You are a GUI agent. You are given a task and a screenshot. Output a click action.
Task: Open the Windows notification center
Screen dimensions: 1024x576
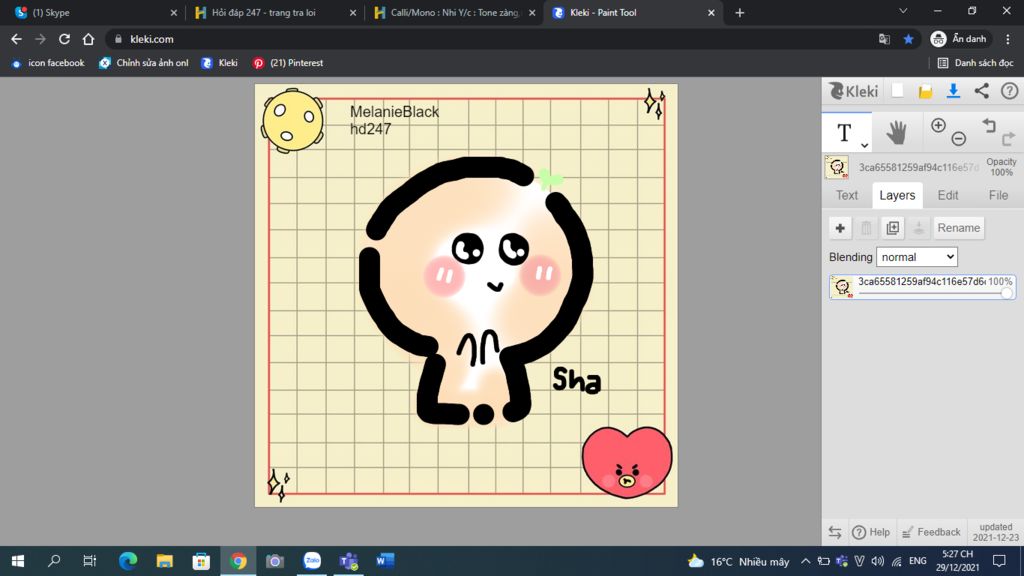coord(999,561)
